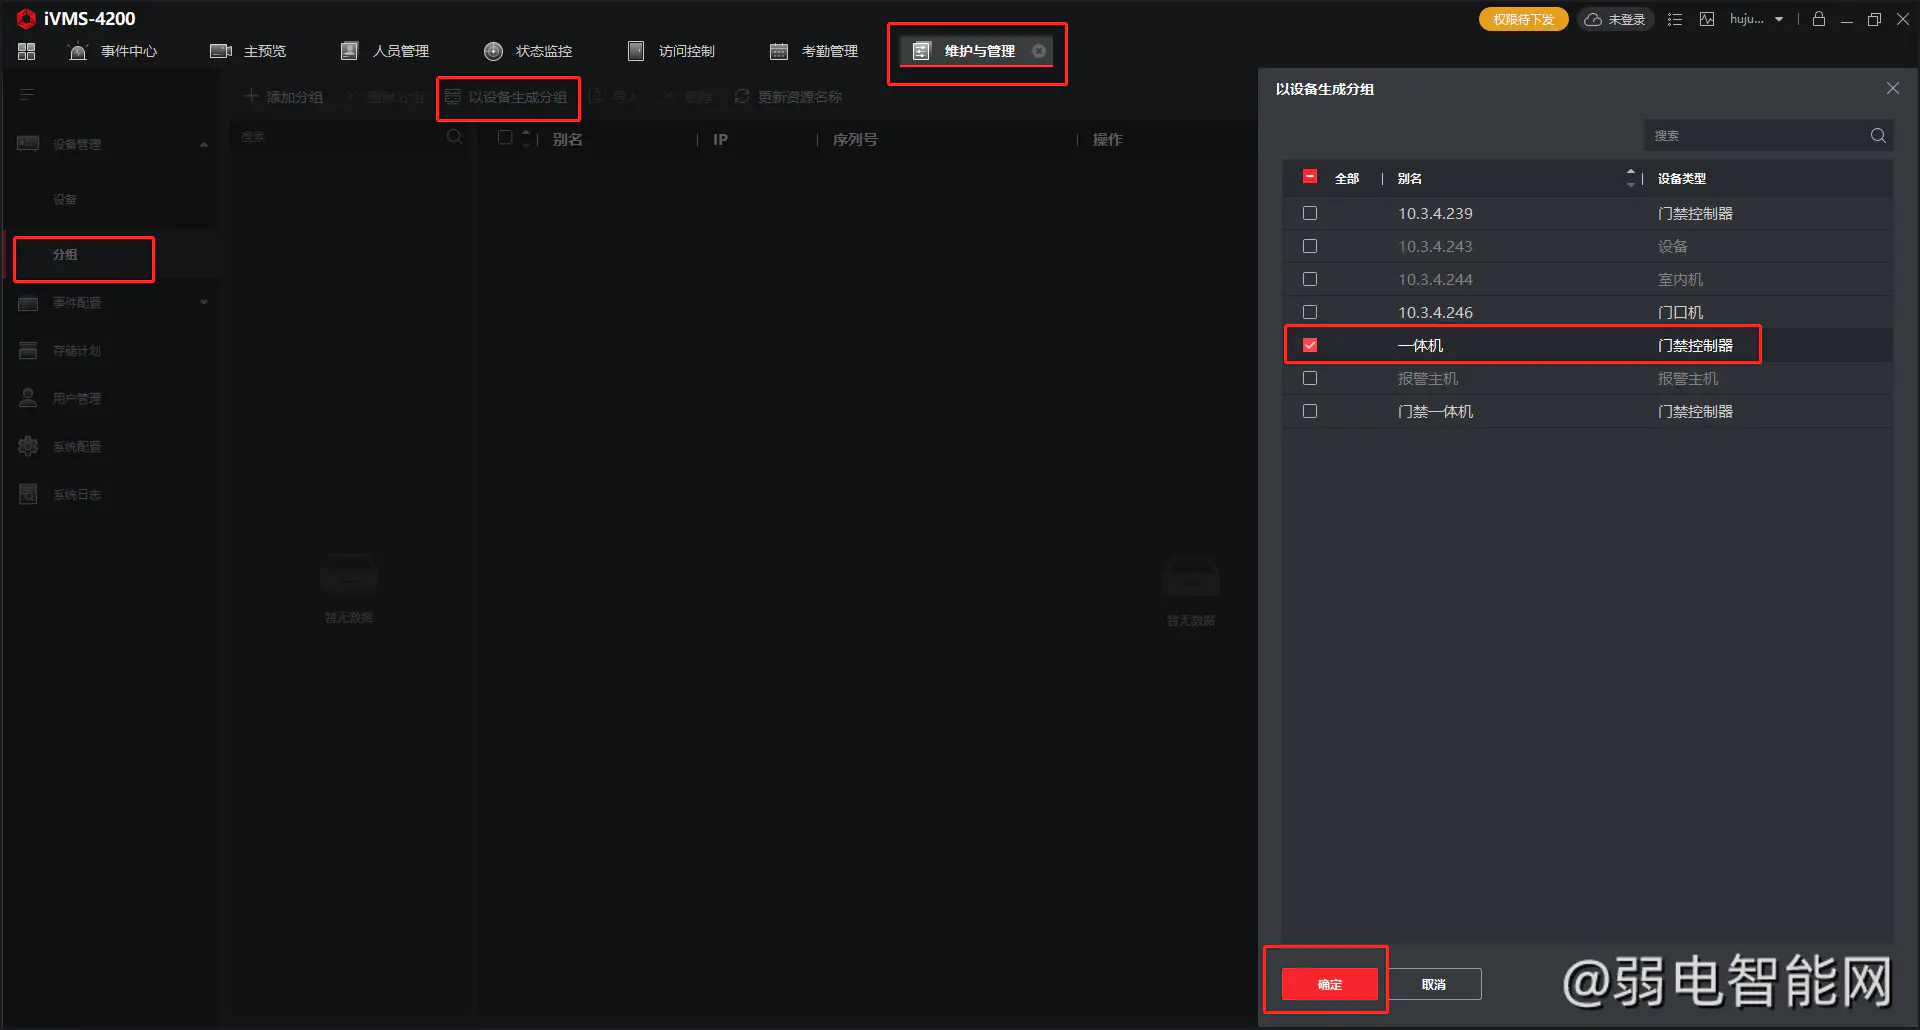The image size is (1920, 1030).
Task: Open 系统日志 in the sidebar
Action: coord(77,495)
